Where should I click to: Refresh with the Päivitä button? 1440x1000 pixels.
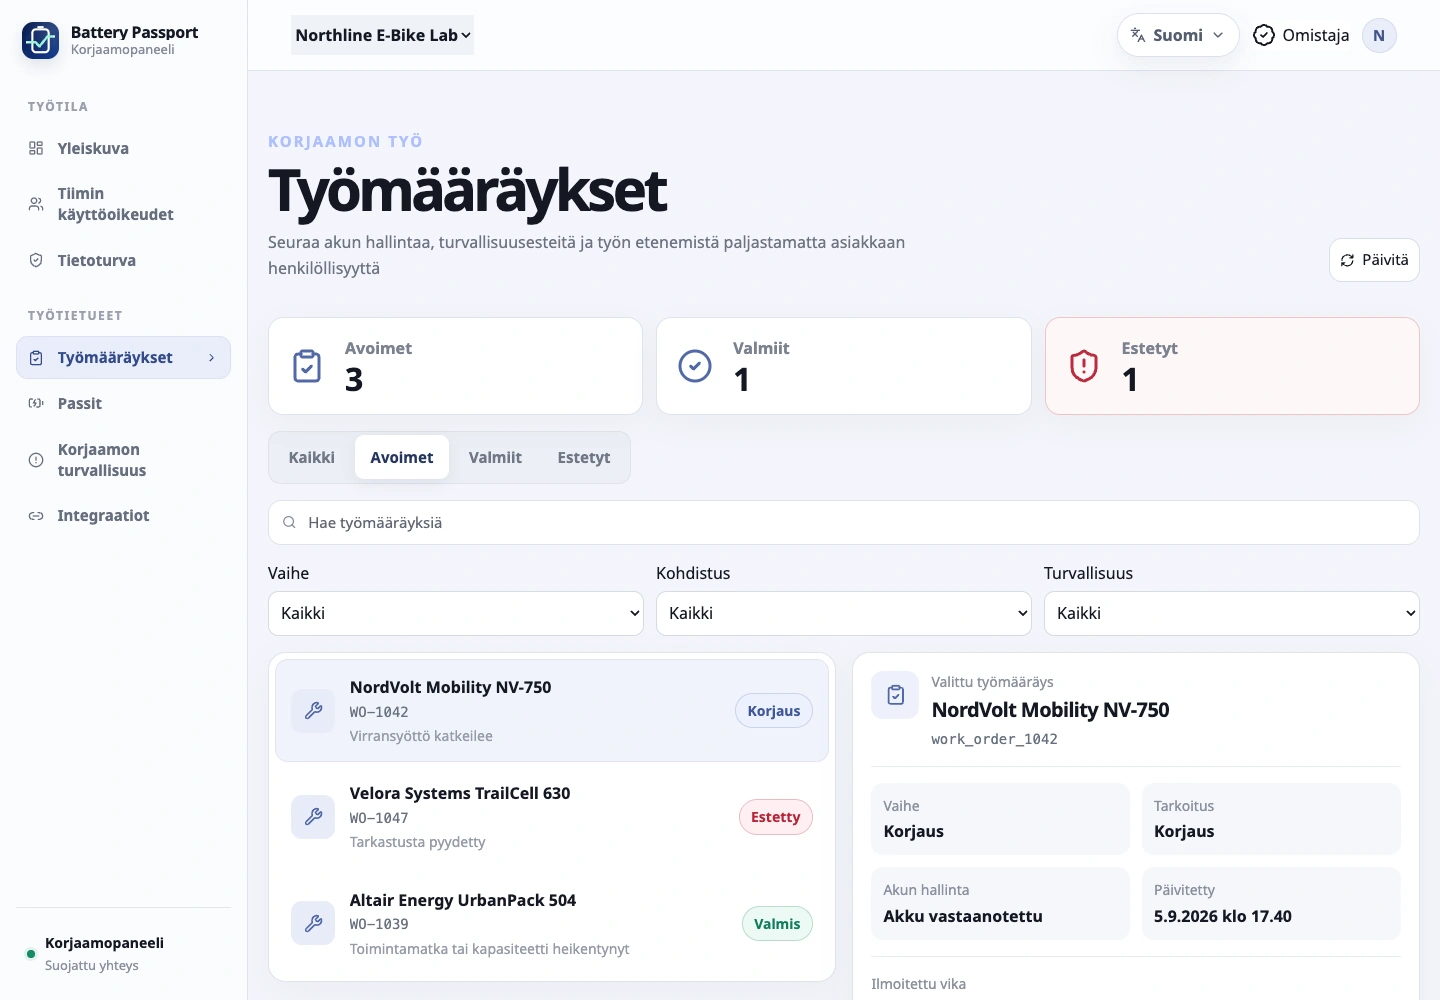(x=1374, y=260)
